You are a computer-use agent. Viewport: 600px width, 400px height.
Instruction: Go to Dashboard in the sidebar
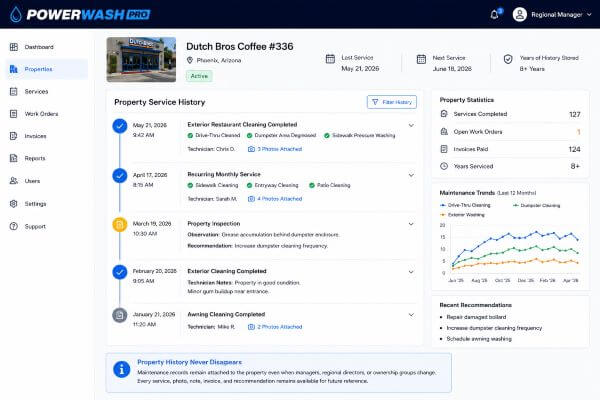pyautogui.click(x=46, y=47)
